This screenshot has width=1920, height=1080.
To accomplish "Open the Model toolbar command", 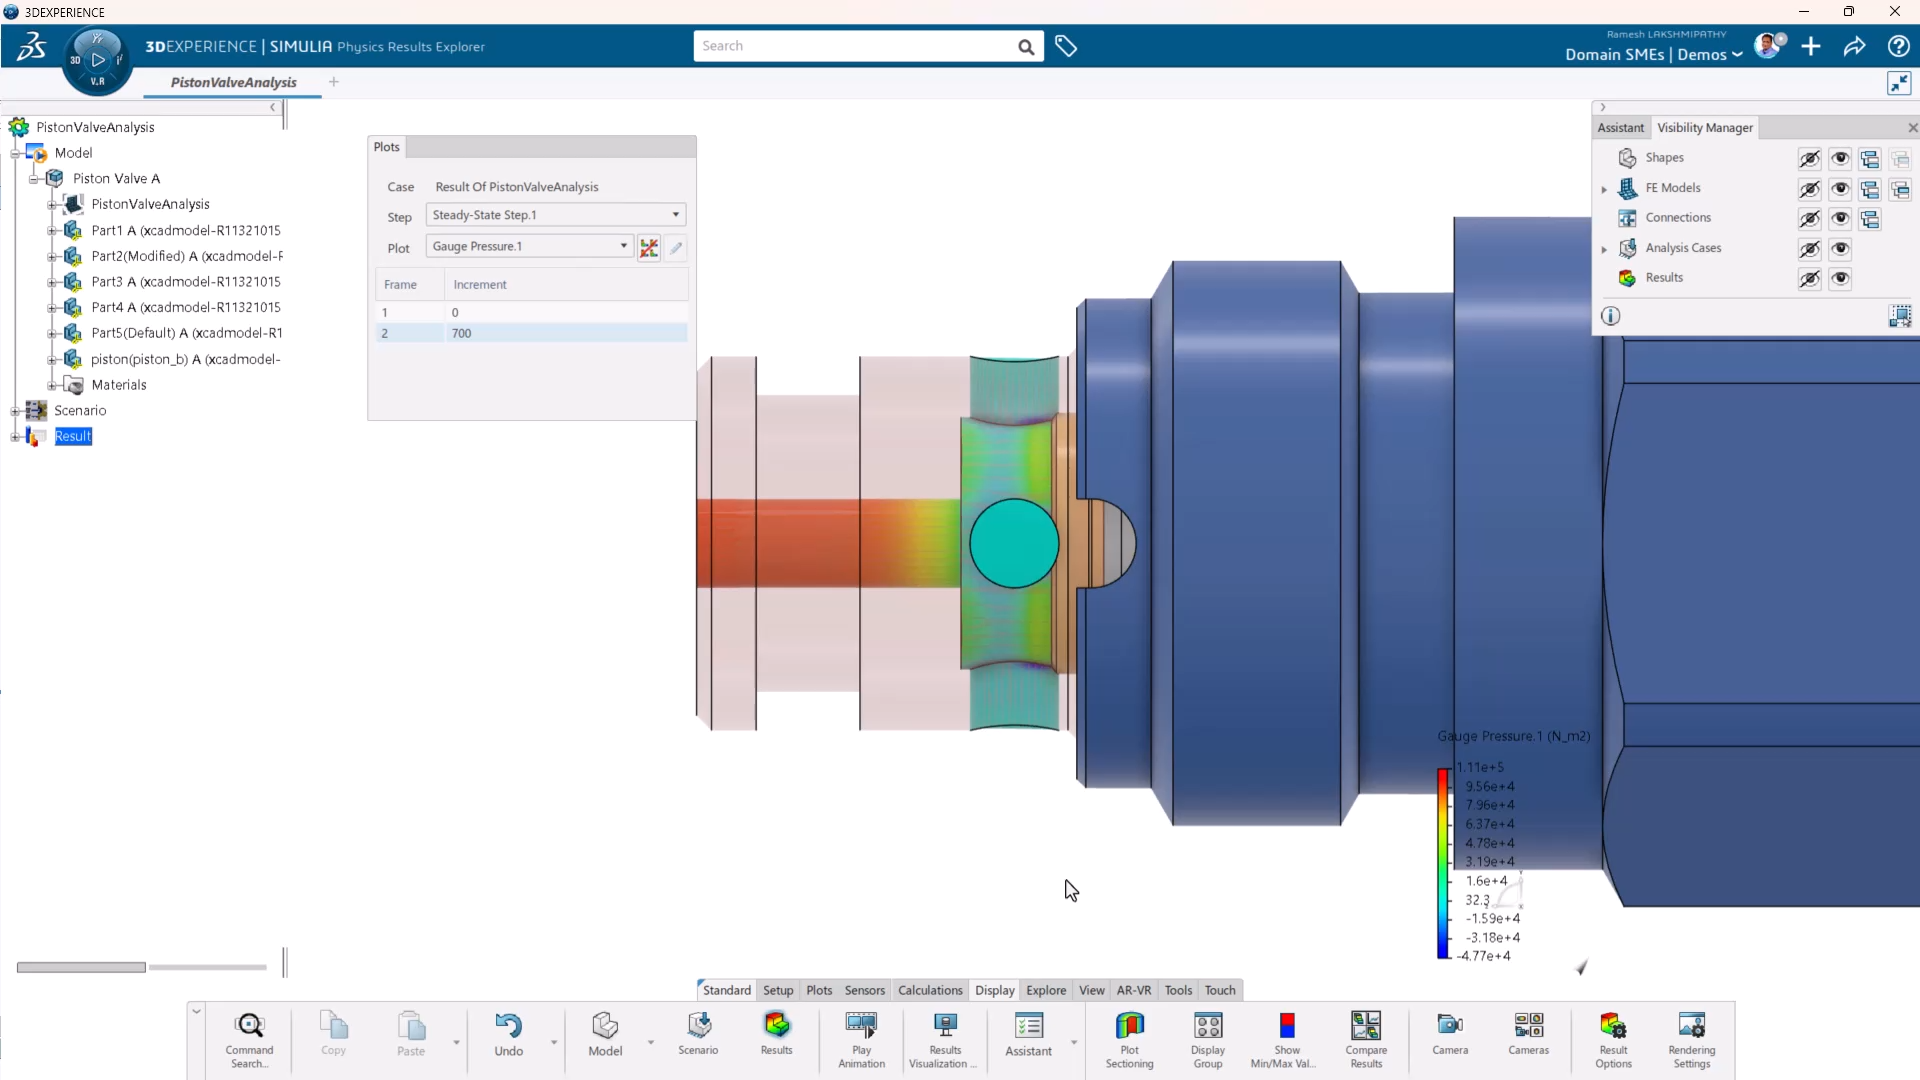I will (x=605, y=1035).
